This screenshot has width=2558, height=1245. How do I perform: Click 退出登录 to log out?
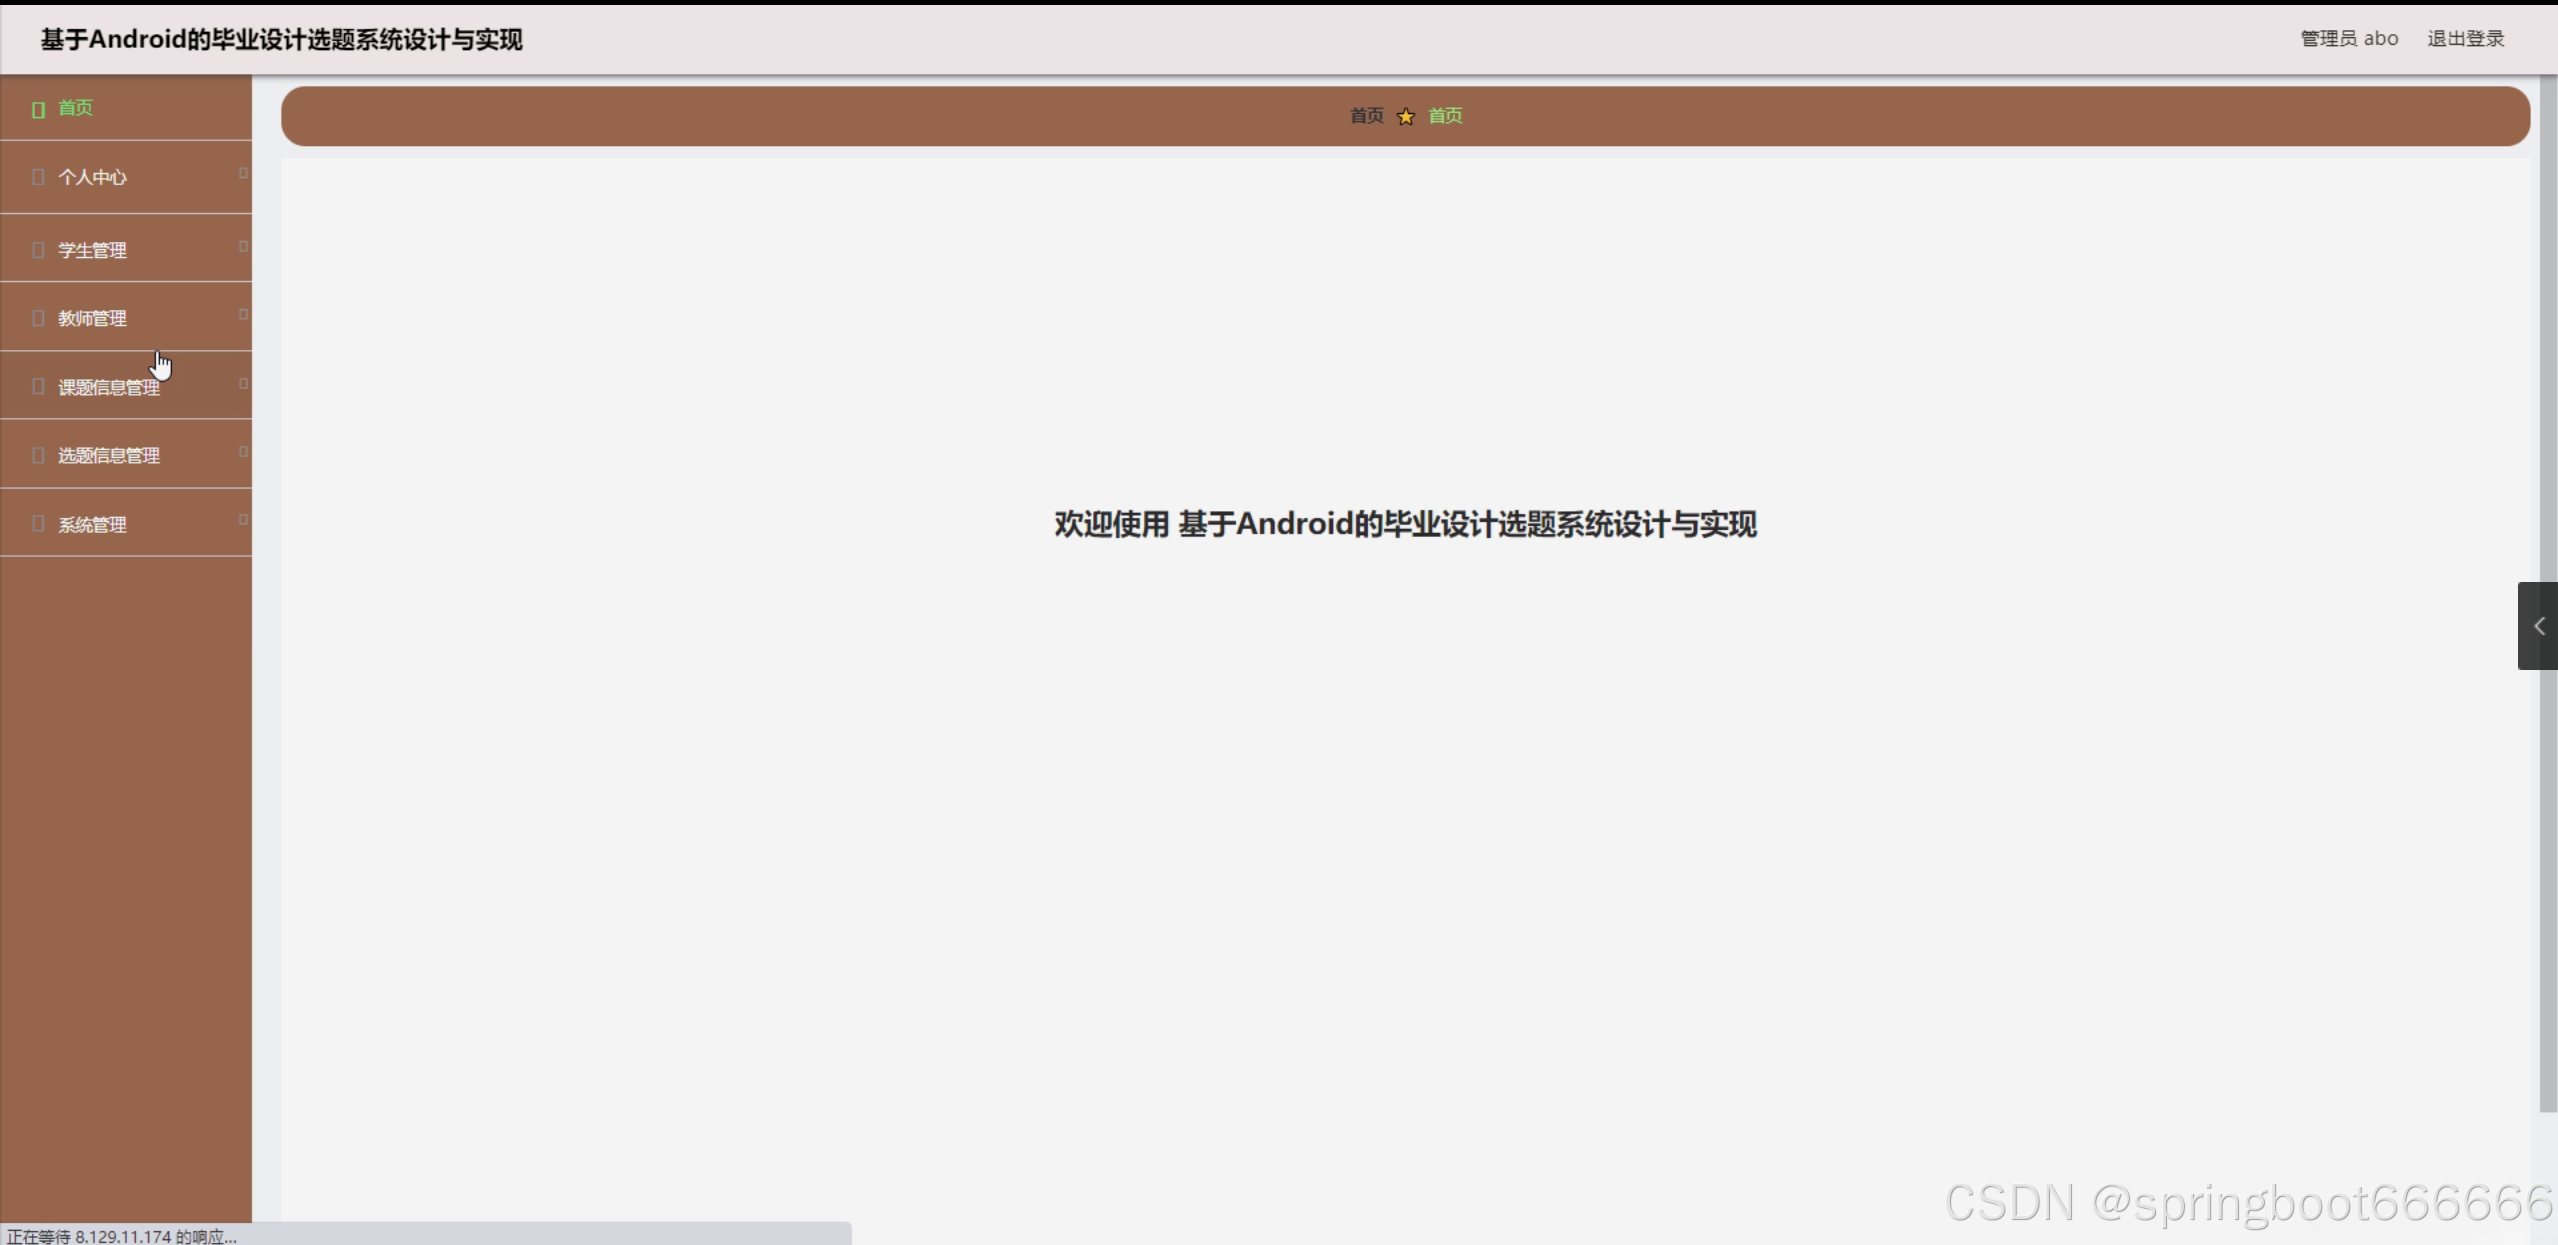click(x=2465, y=39)
